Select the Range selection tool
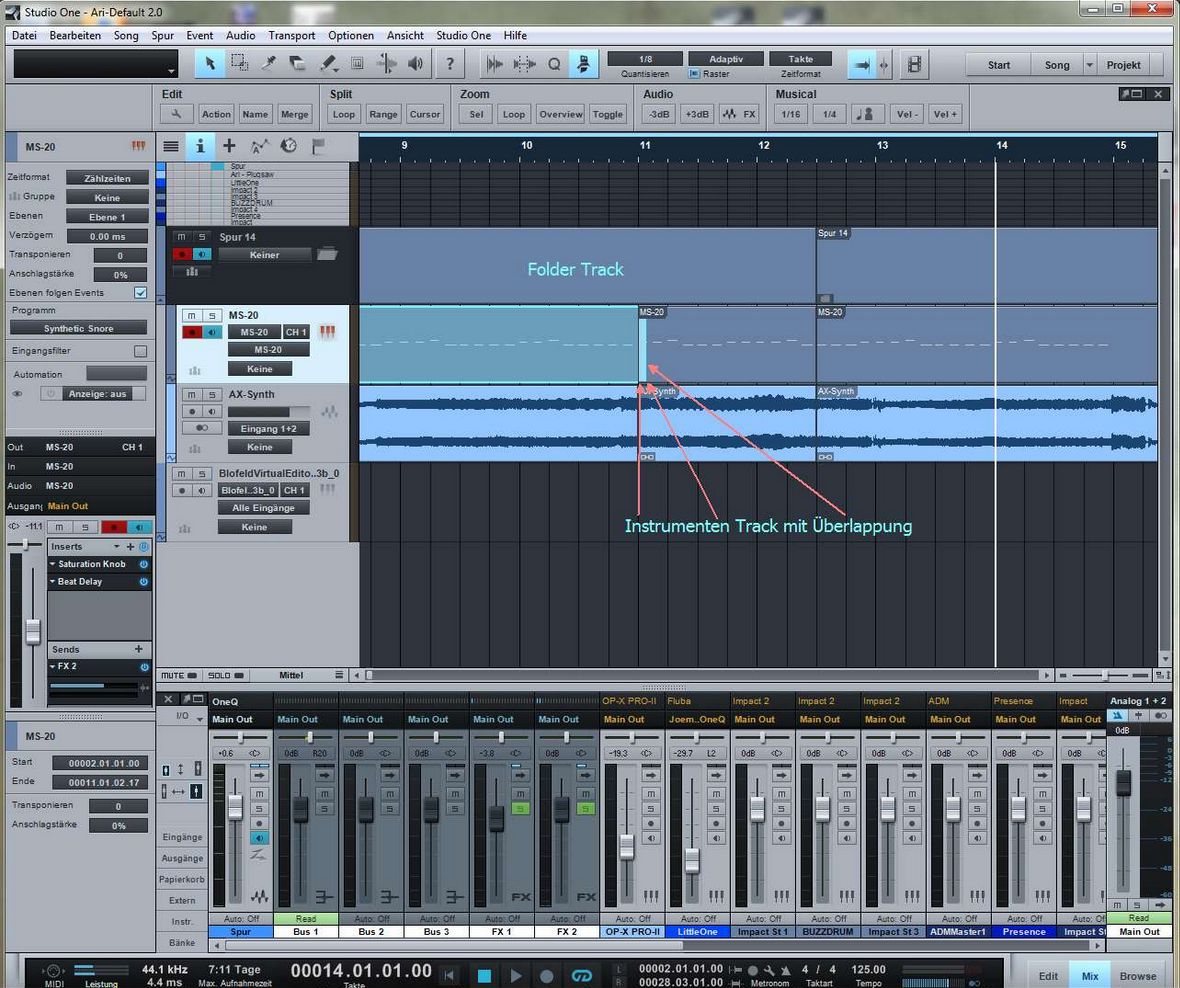The width and height of the screenshot is (1180, 988). (x=239, y=64)
